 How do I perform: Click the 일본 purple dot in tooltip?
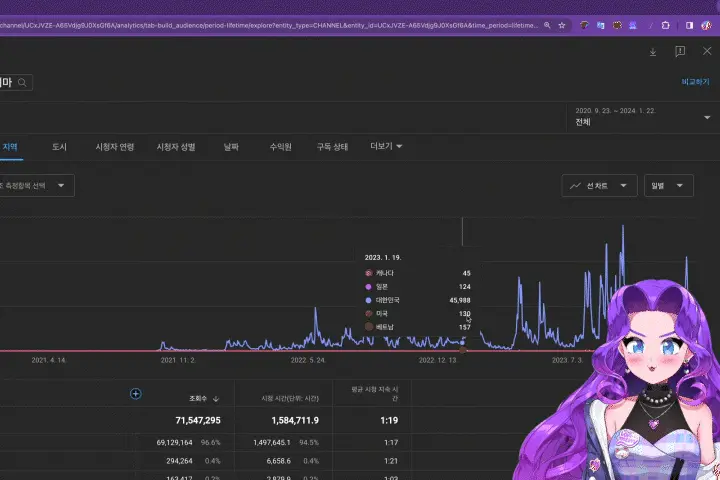(x=368, y=287)
